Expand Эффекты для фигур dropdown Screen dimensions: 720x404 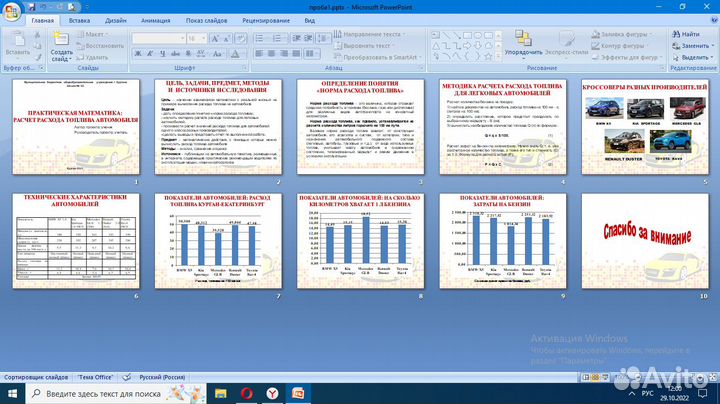[x=627, y=57]
